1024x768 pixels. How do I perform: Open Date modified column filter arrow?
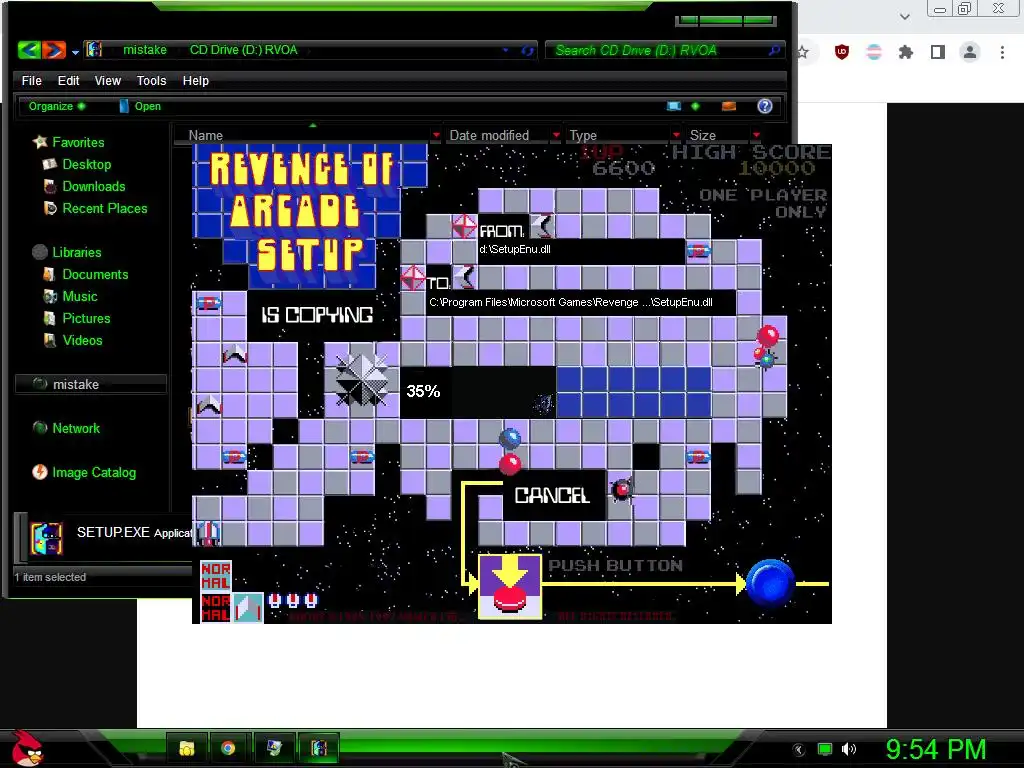pyautogui.click(x=556, y=135)
